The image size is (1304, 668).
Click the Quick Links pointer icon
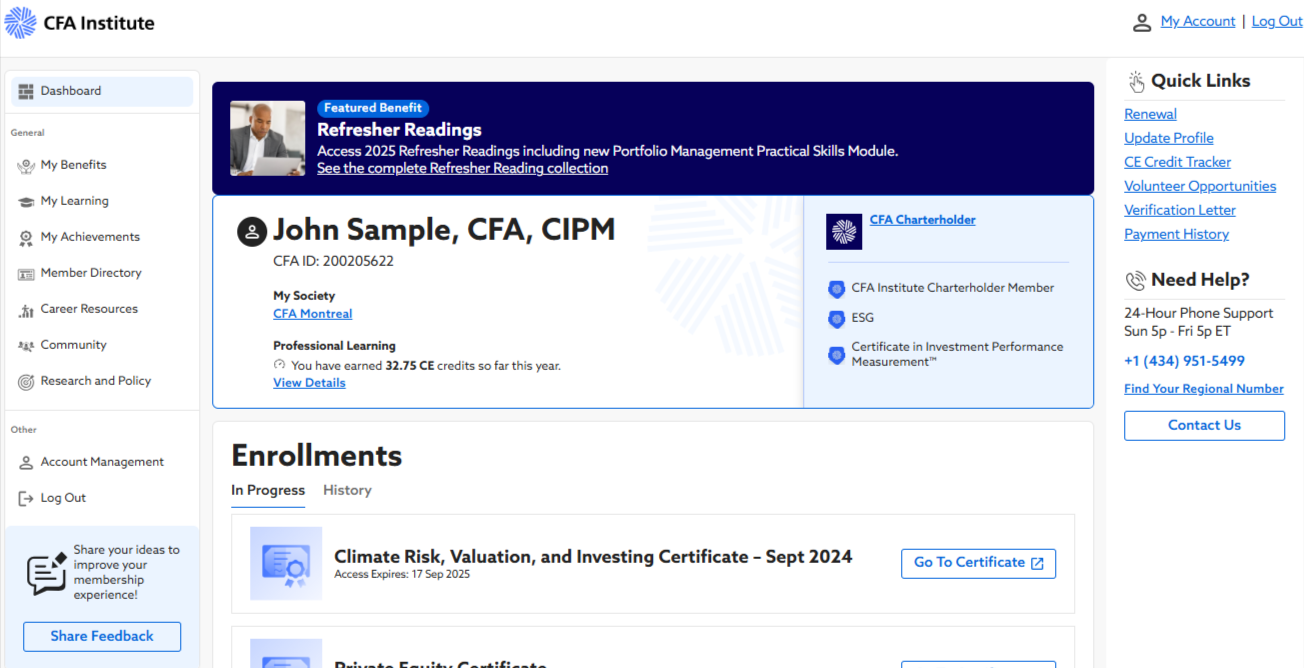[1136, 82]
